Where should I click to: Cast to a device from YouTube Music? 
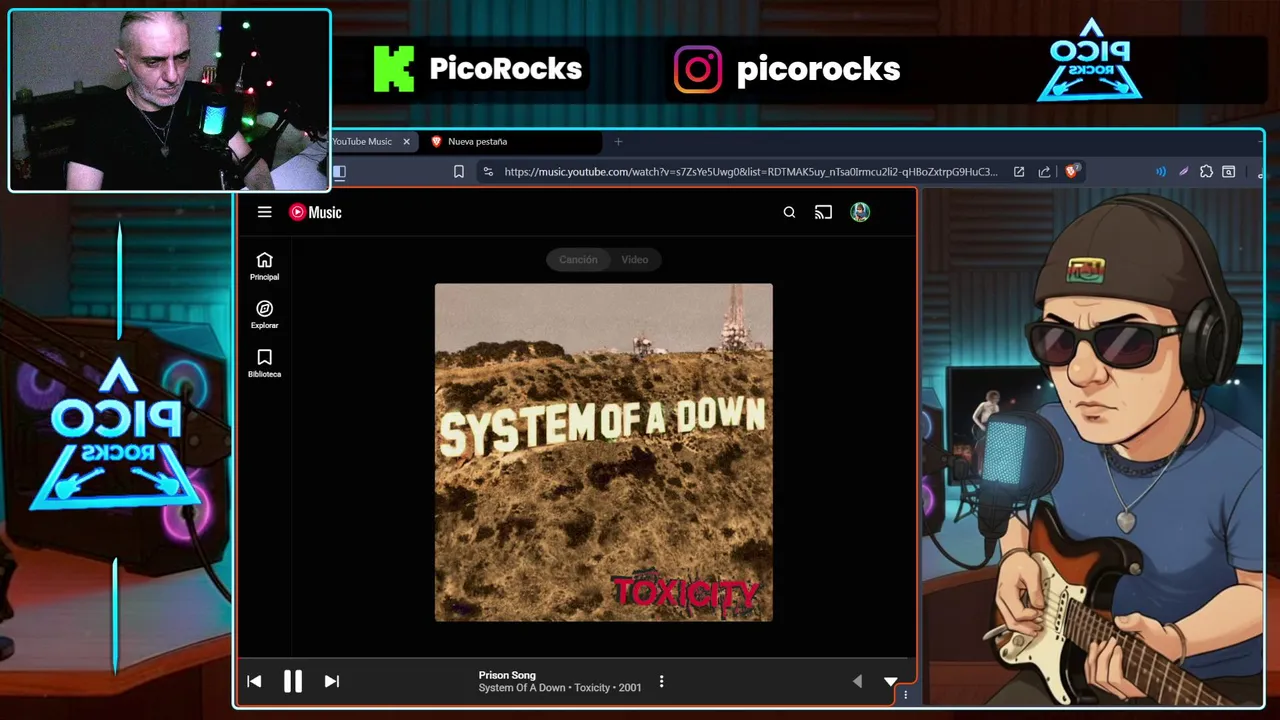[823, 212]
